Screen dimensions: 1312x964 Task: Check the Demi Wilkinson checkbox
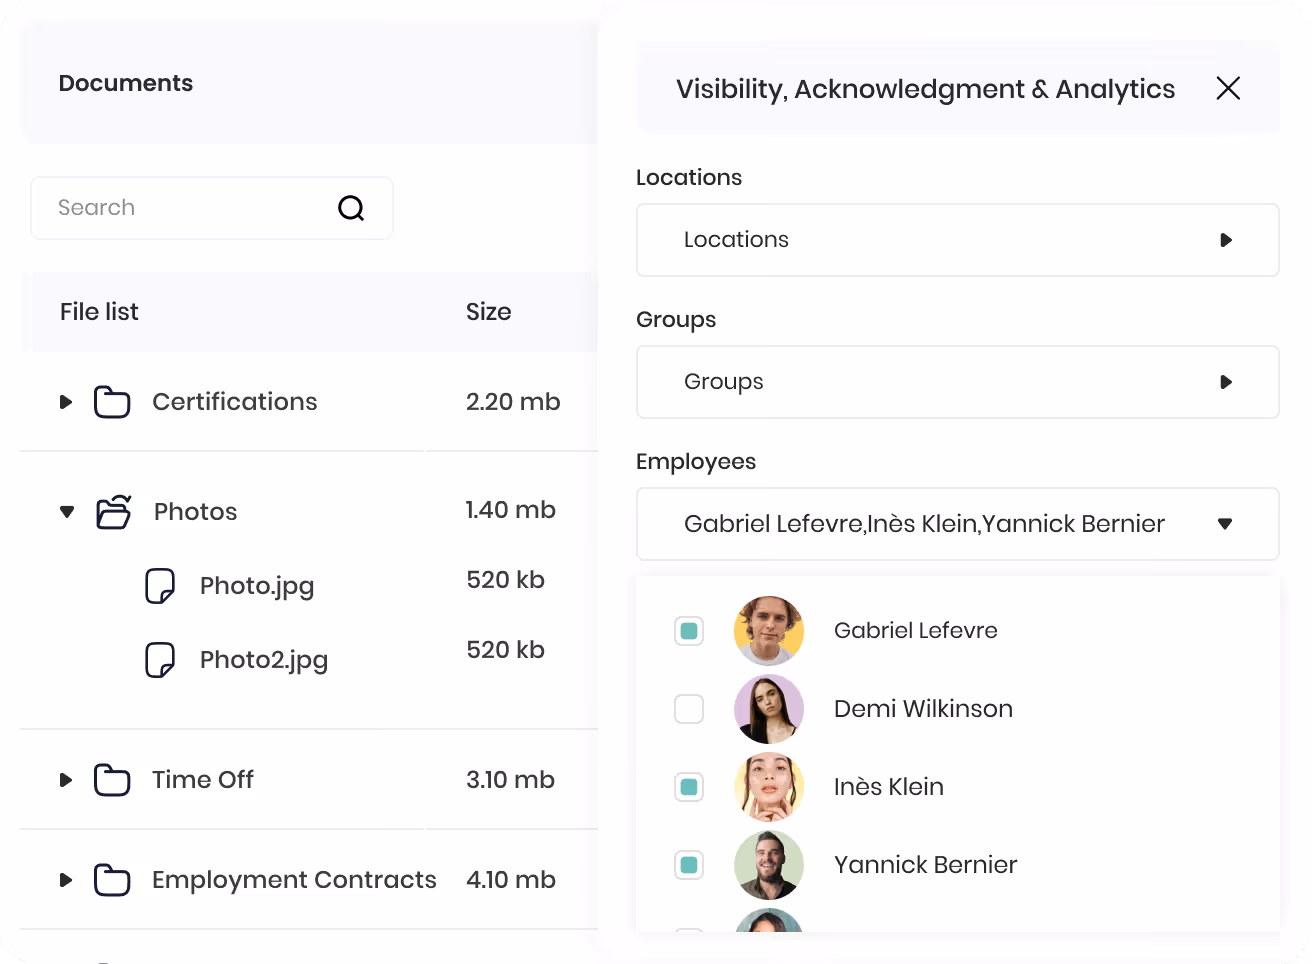click(689, 709)
